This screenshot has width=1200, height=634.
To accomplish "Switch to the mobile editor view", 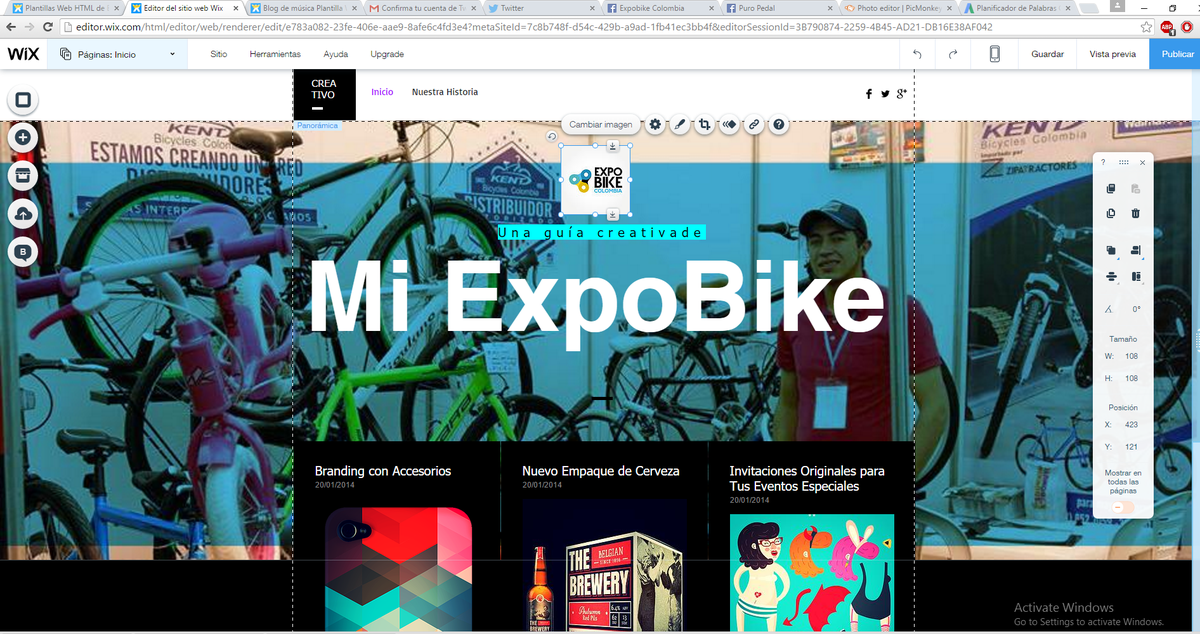I will [995, 54].
